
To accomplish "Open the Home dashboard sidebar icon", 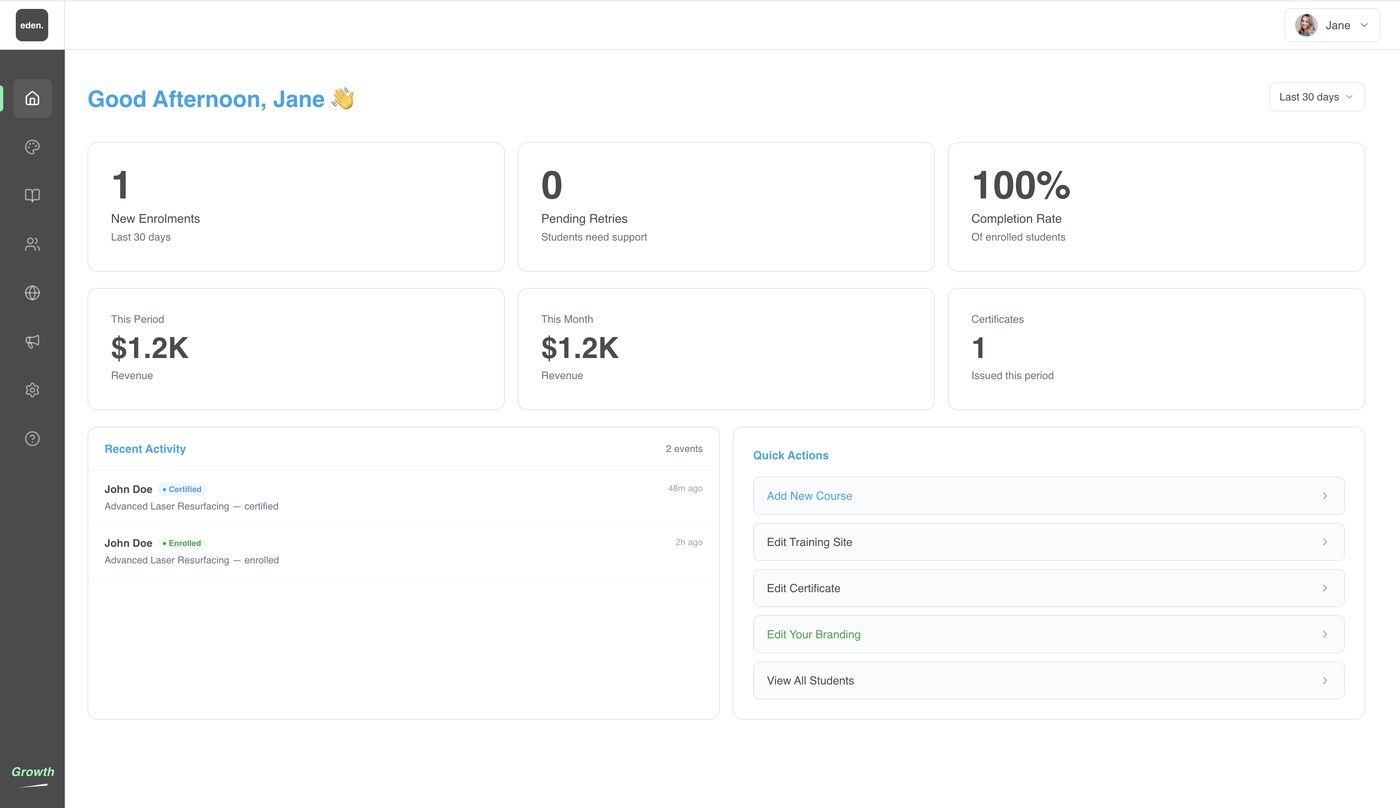I will click(x=32, y=98).
